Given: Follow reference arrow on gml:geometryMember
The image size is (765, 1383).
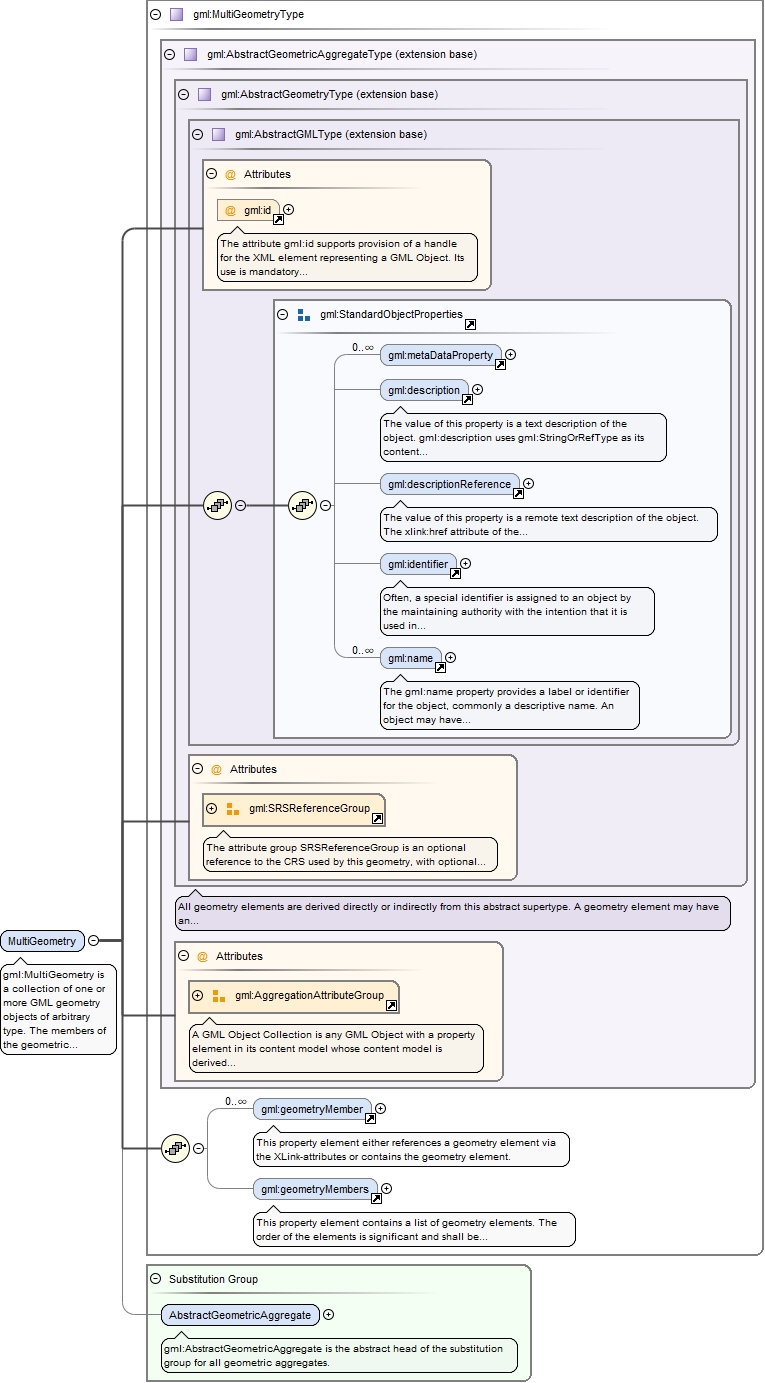Looking at the screenshot, I should tap(370, 1118).
